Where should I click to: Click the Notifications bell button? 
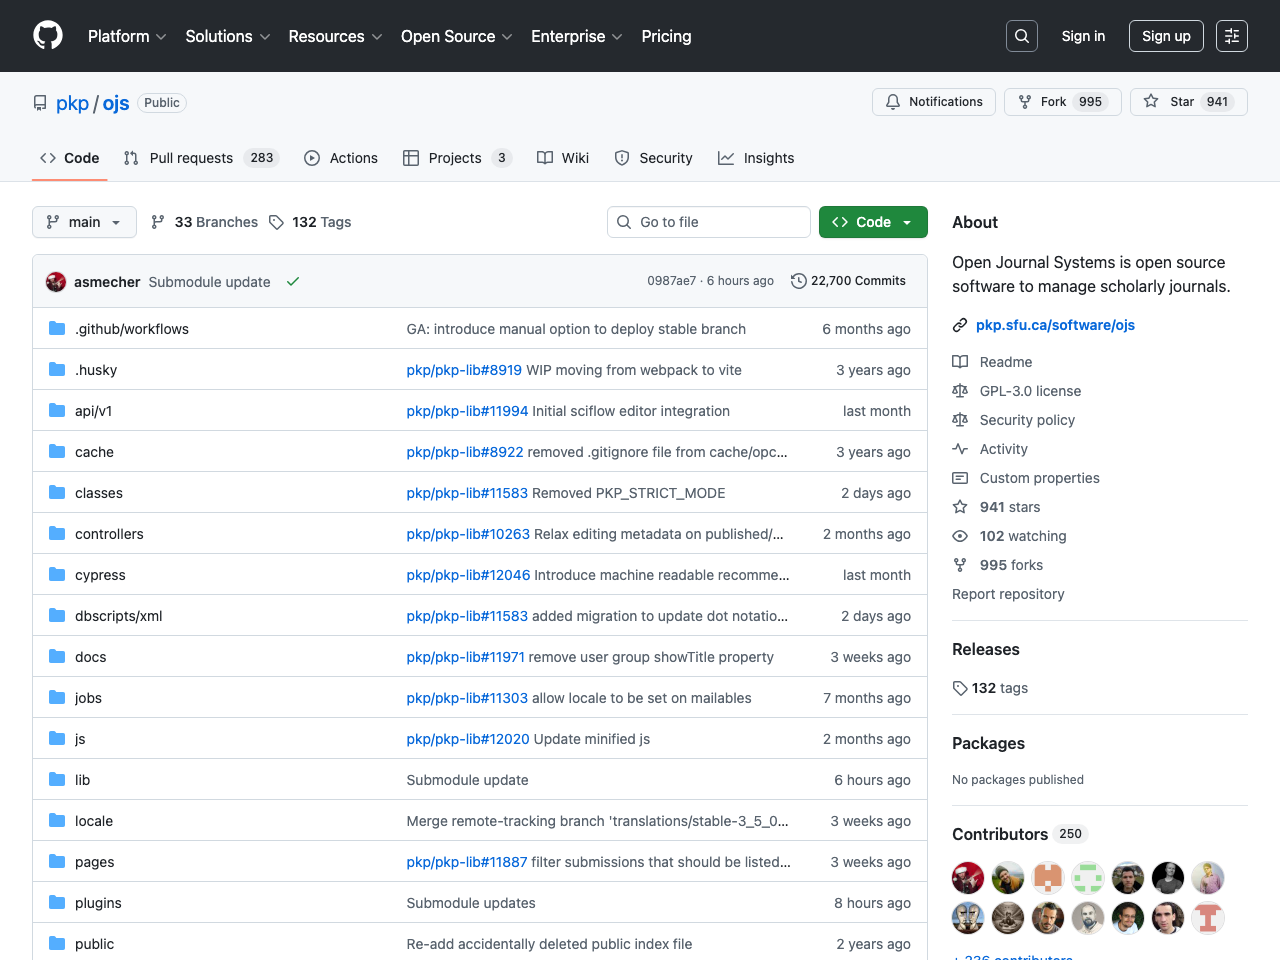pyautogui.click(x=934, y=102)
